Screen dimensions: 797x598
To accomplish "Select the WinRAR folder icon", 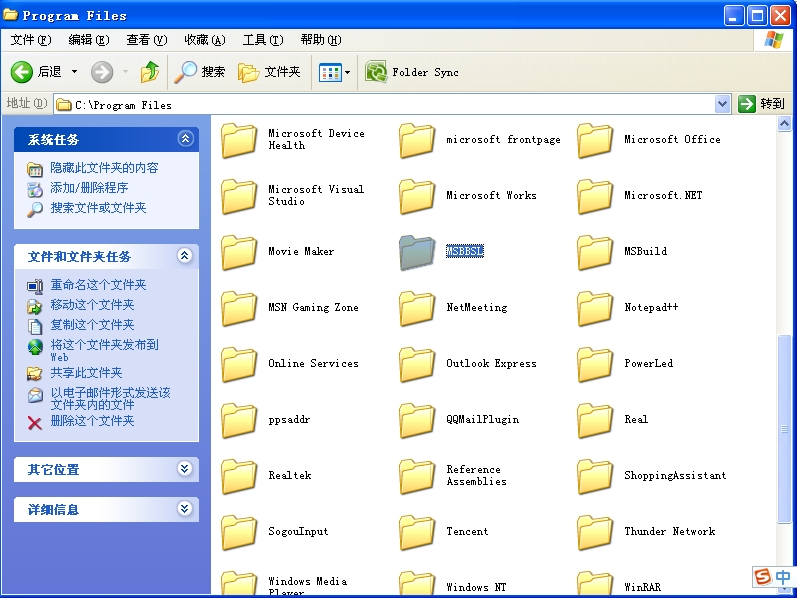I will (595, 583).
